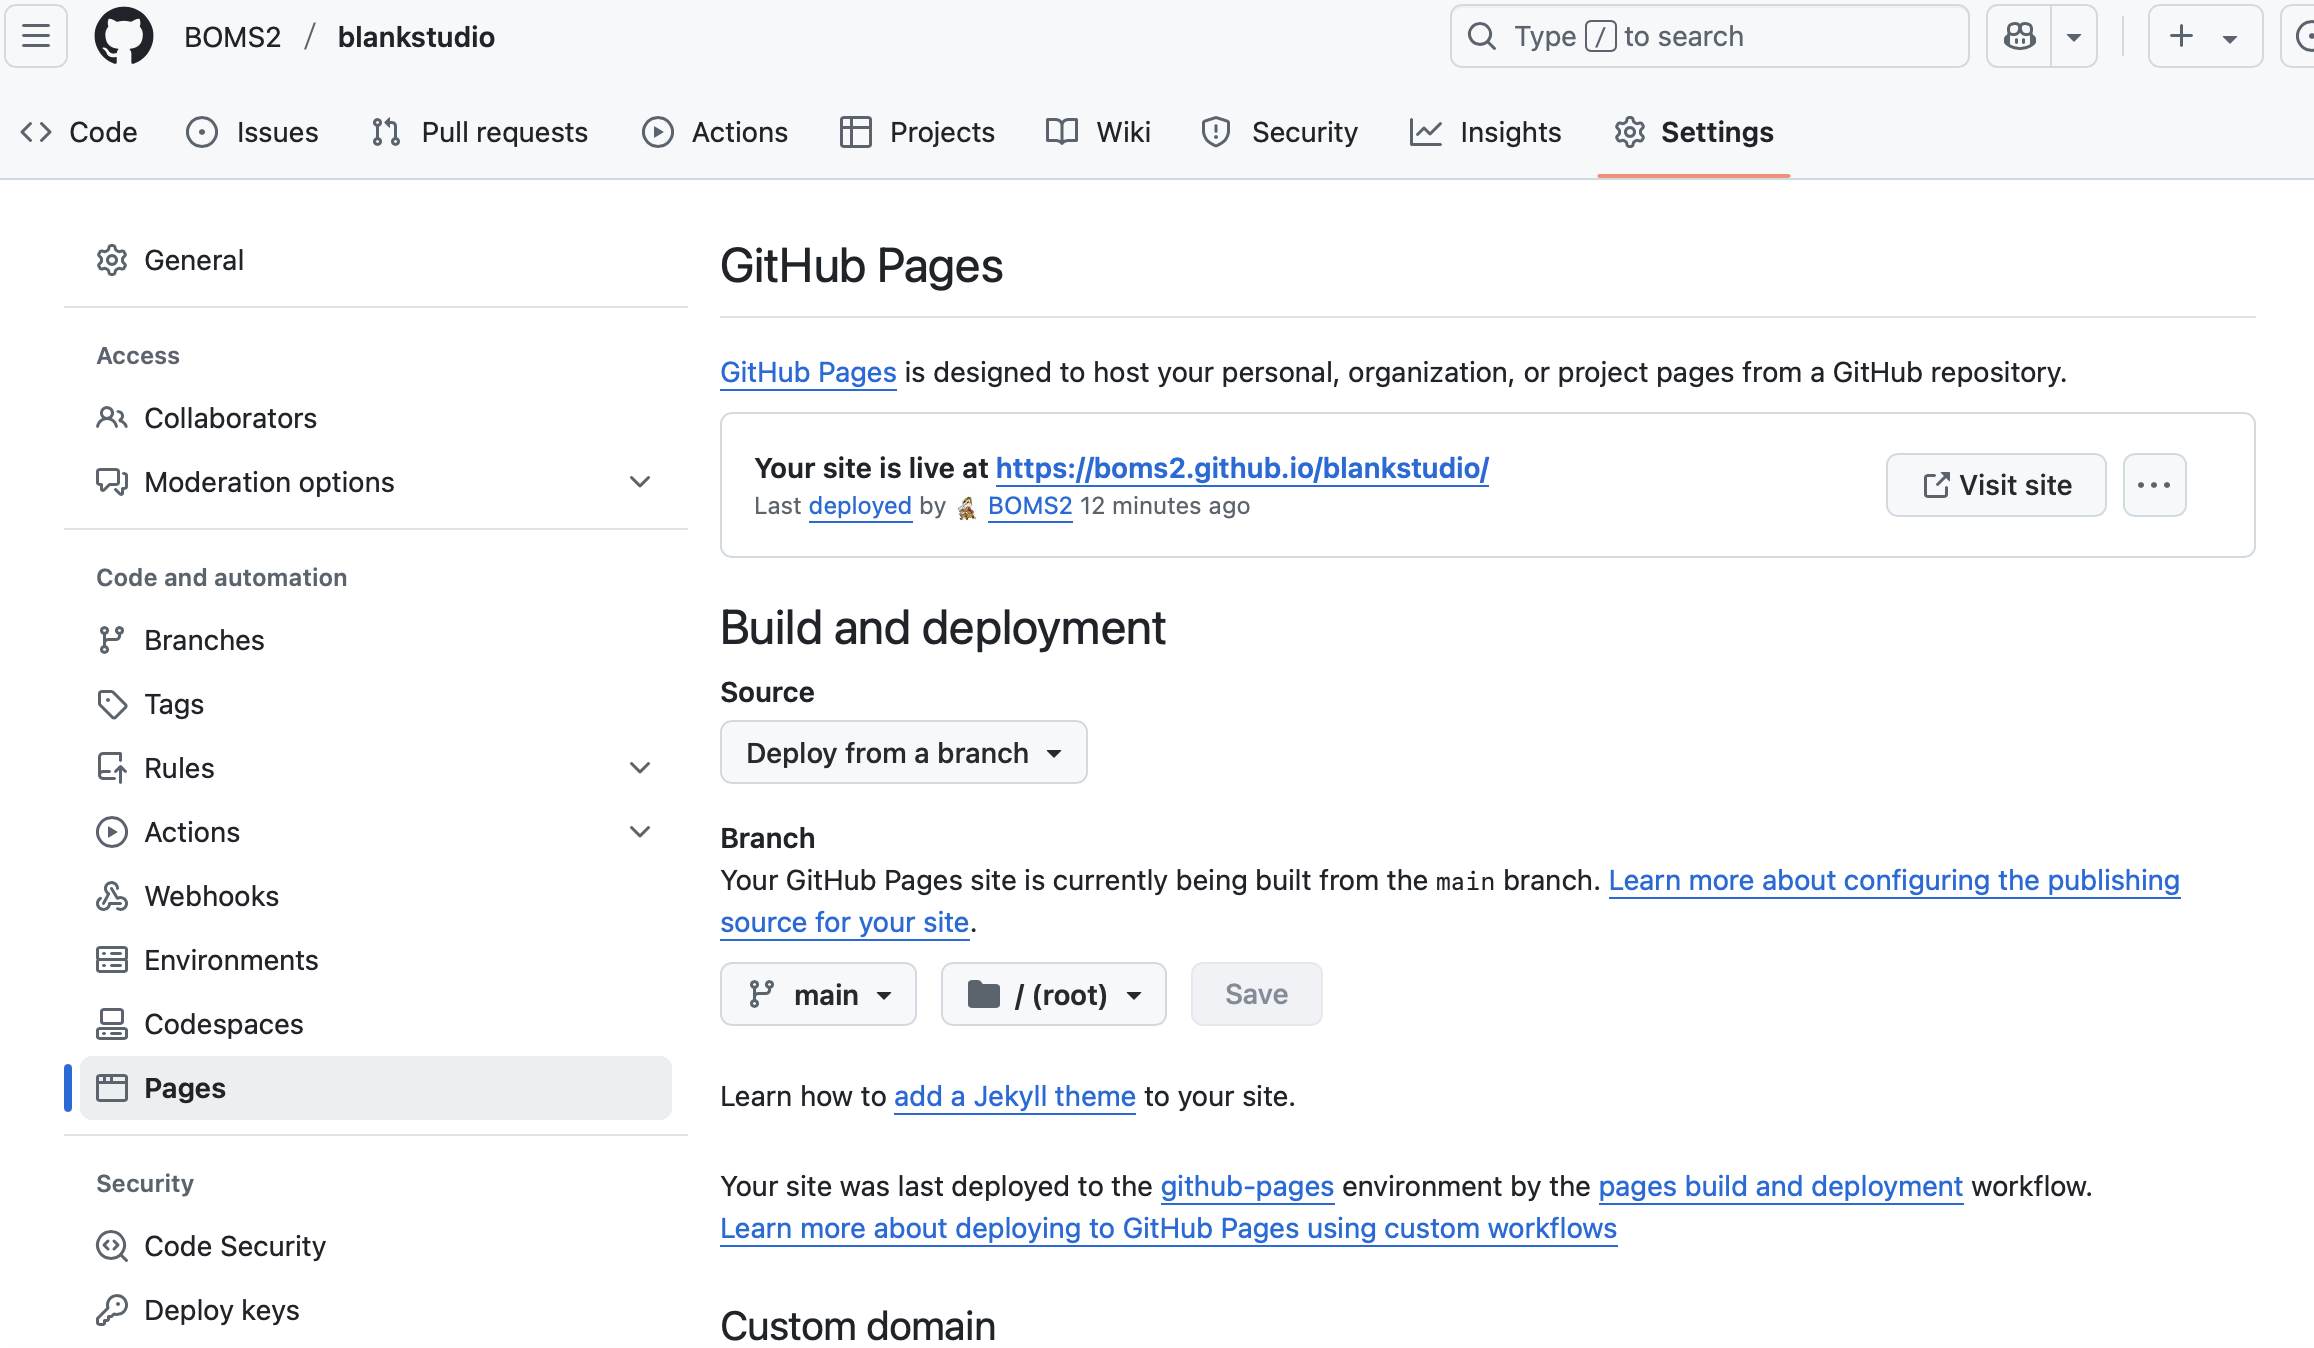
Task: Open BOMS2 owner profile link
Action: (232, 37)
